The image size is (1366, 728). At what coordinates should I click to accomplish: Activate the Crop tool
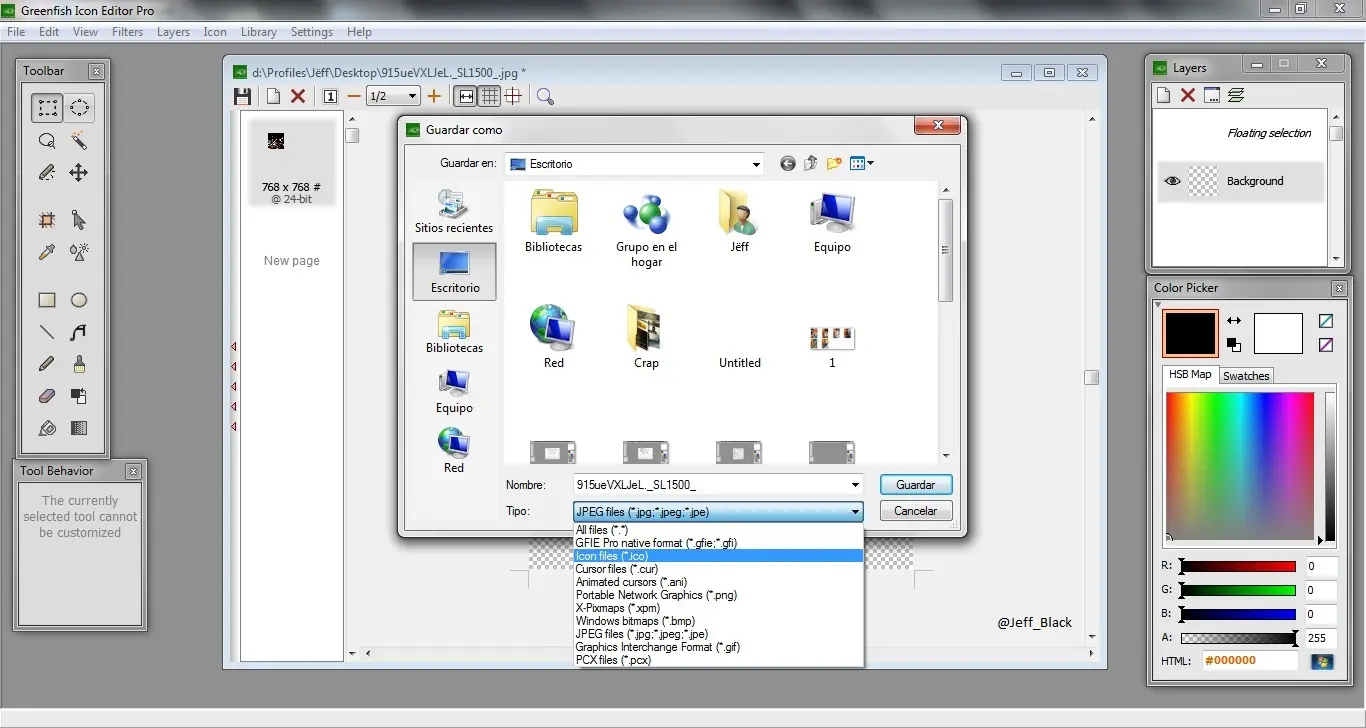point(47,220)
